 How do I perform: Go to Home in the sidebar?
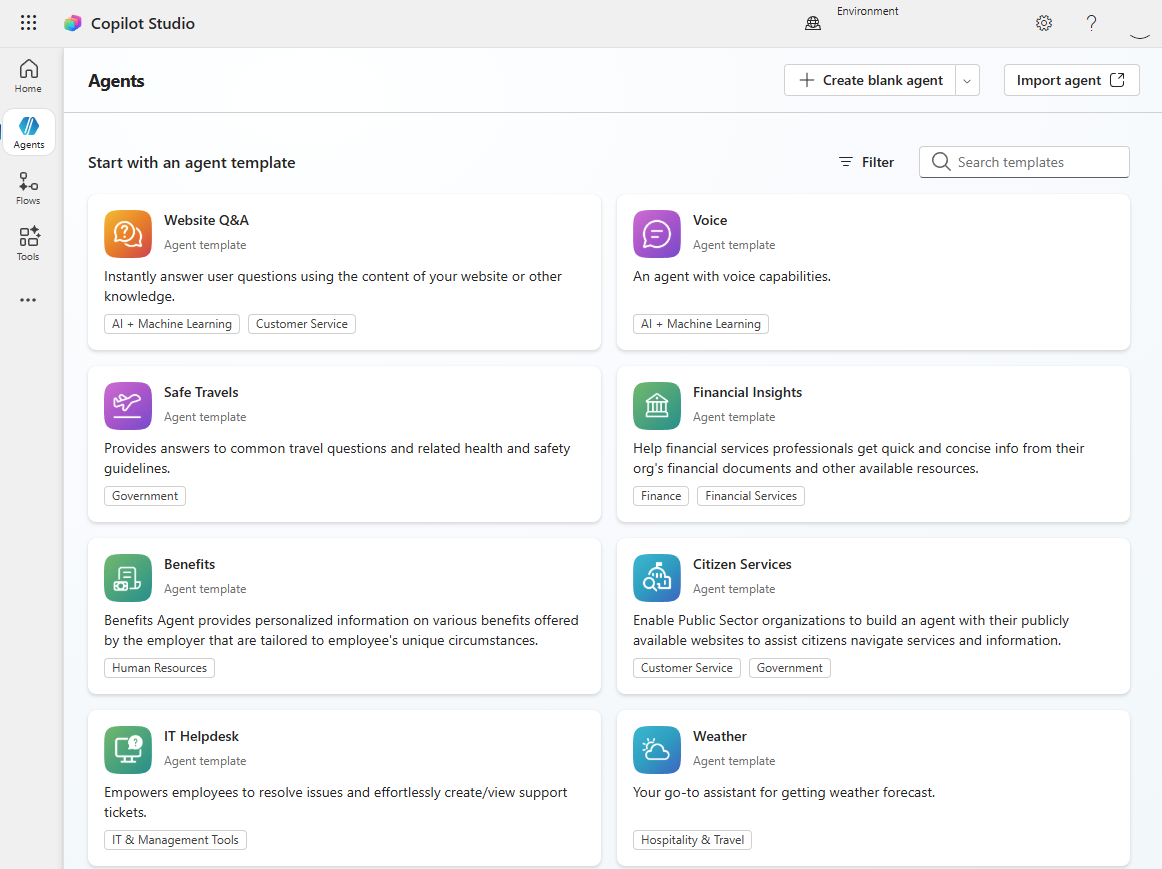[x=28, y=76]
